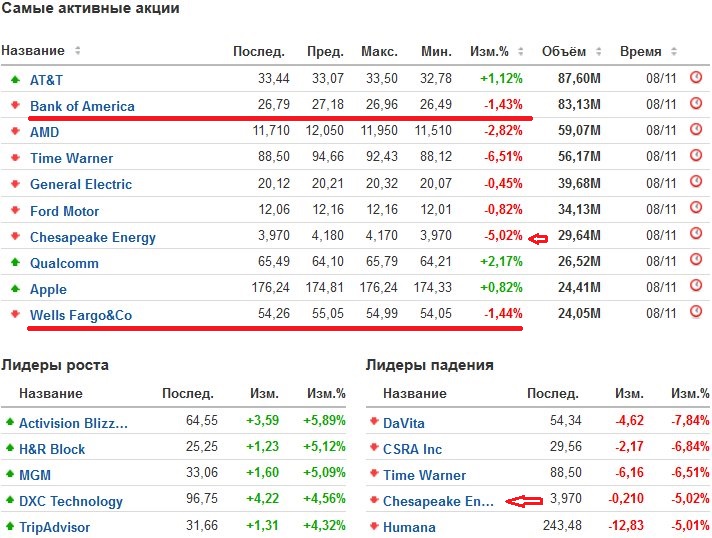Click the clock icon in Ford Motor row
This screenshot has width=712, height=538.
(x=696, y=210)
